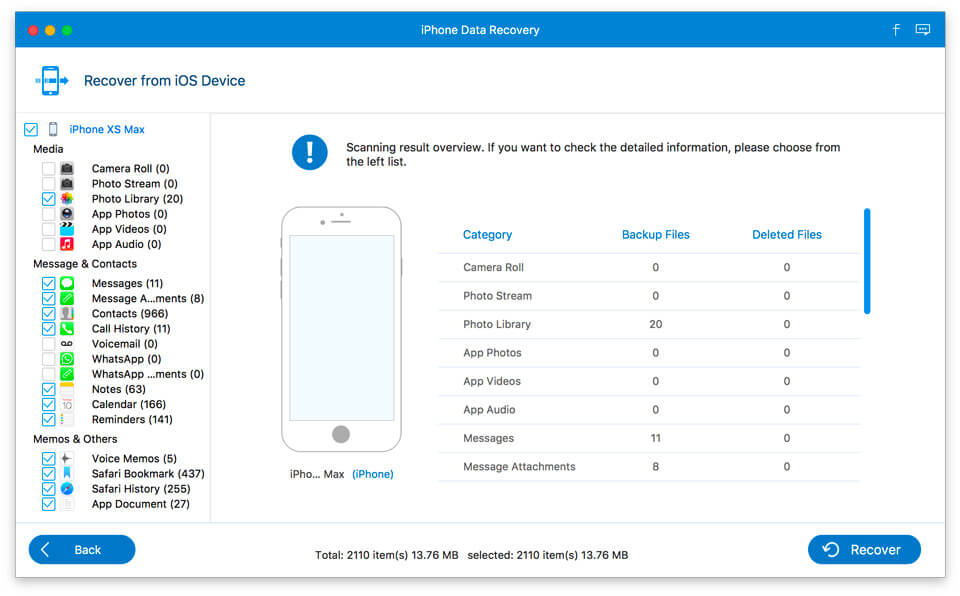The image size is (960, 596).
Task: Click the Voice Memos icon
Action: (x=67, y=458)
